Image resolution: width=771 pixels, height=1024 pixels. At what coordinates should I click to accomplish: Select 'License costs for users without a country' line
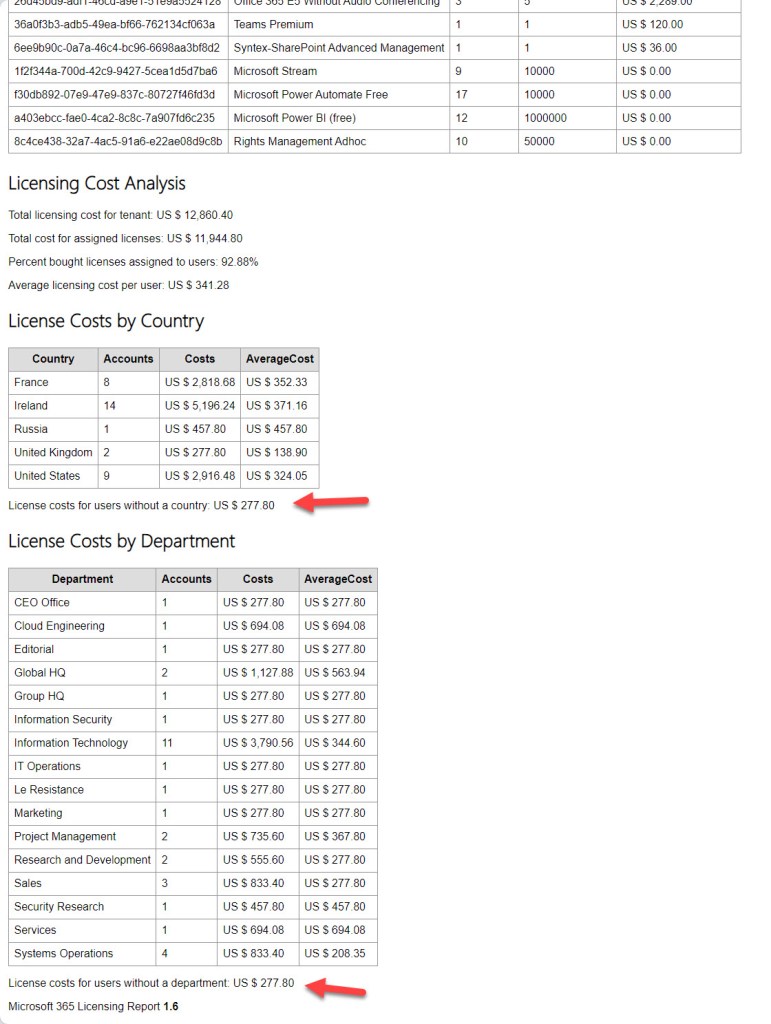pos(141,505)
